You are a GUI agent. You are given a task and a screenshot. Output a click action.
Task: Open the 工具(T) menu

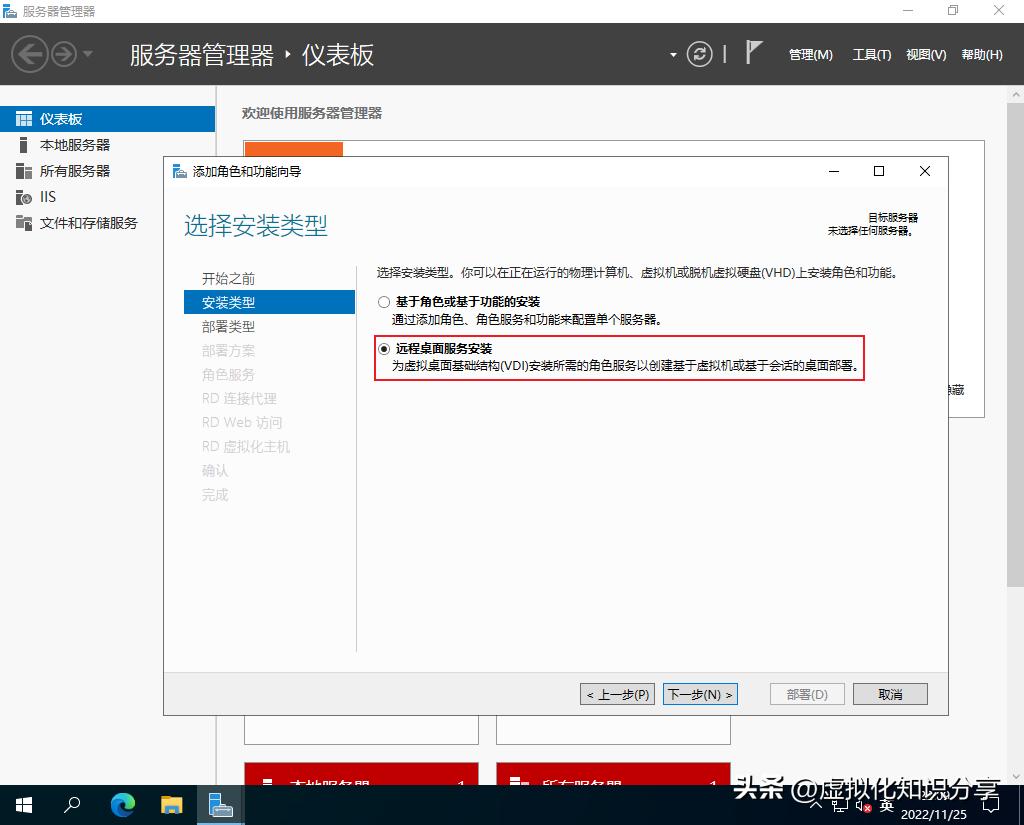coord(871,55)
